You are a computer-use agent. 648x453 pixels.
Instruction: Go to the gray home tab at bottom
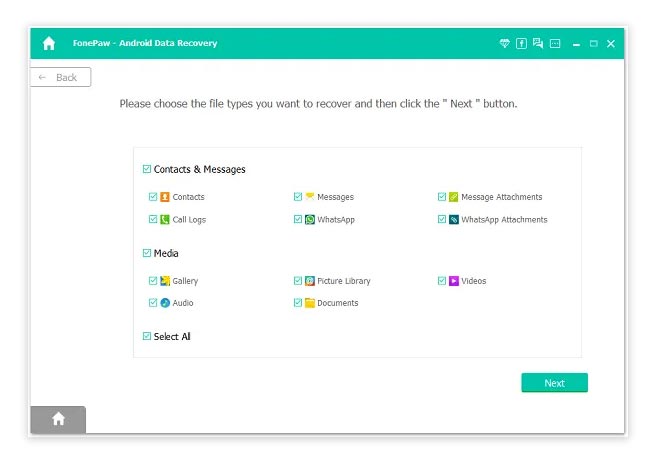coord(58,419)
